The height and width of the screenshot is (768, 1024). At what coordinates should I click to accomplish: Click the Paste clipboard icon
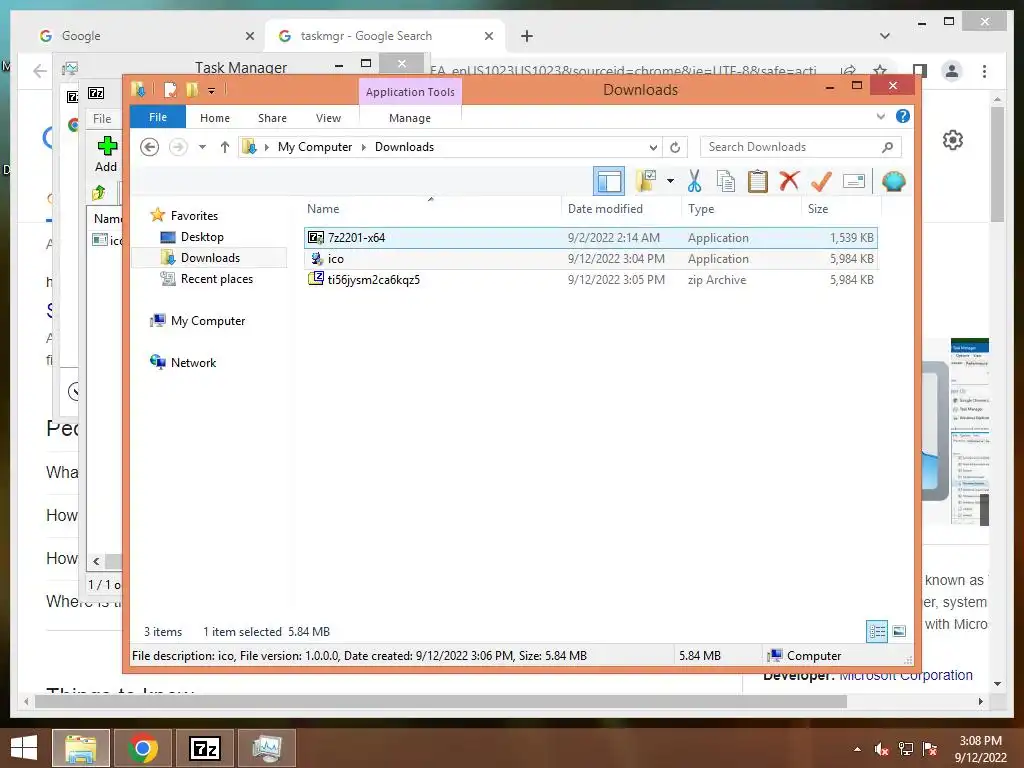tap(758, 181)
